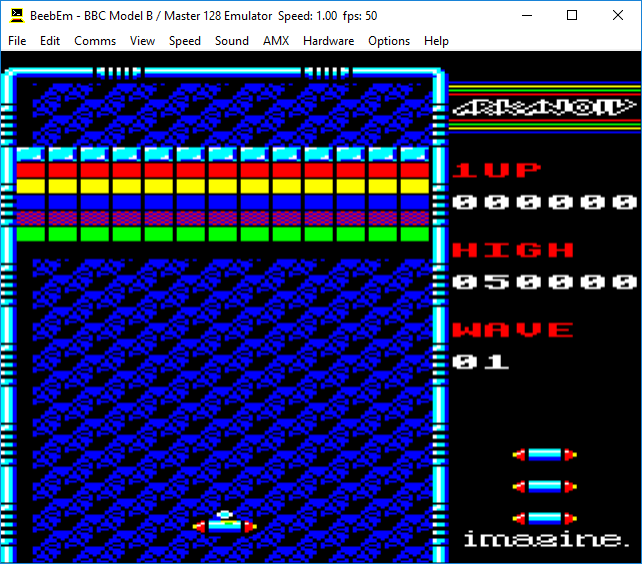
Task: Open the Comms menu
Action: 95,41
